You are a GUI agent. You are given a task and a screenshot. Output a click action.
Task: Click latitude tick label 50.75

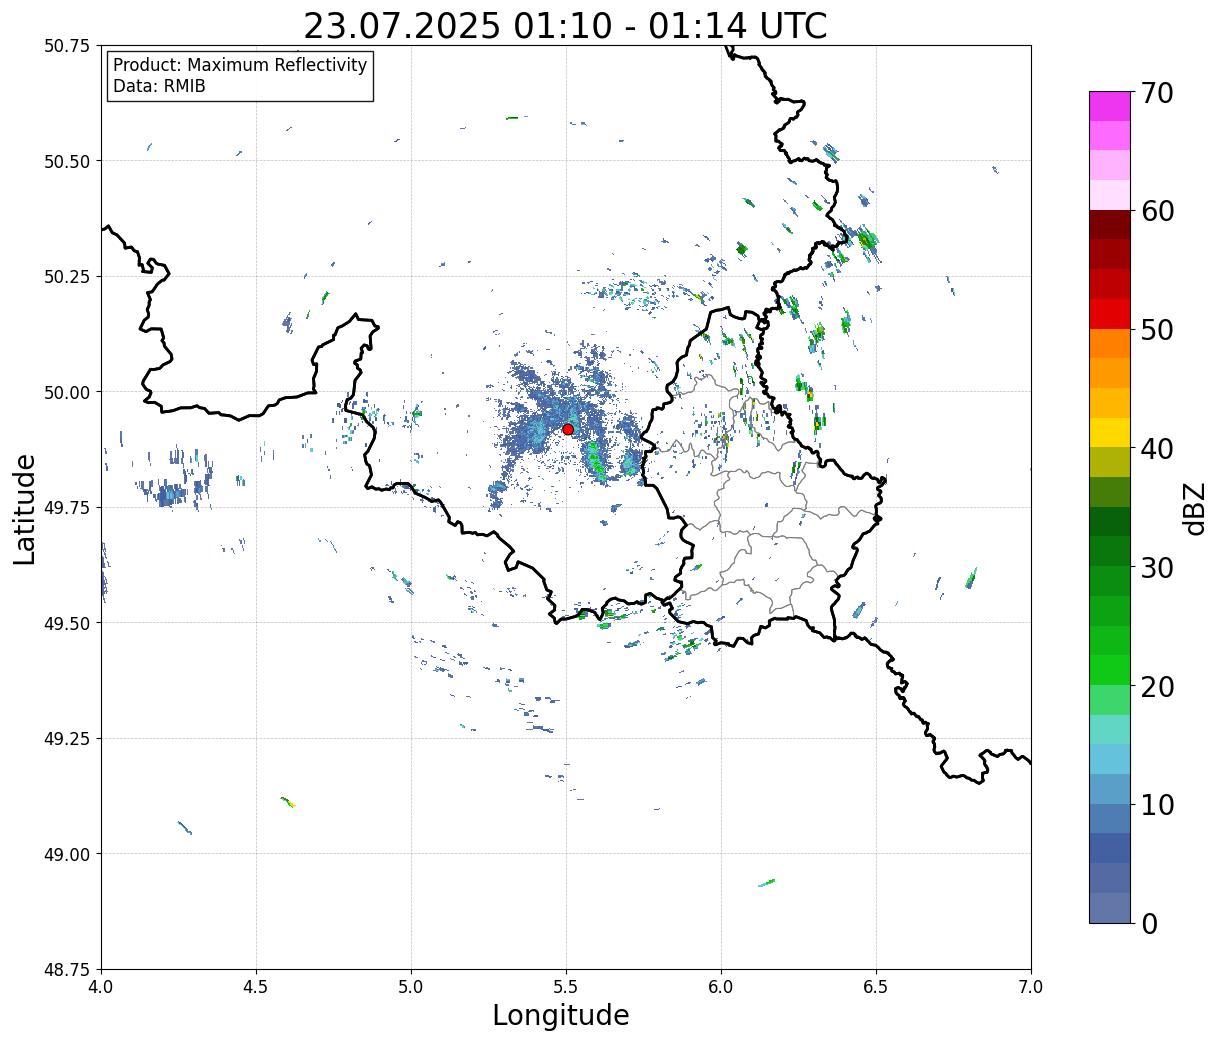(67, 46)
